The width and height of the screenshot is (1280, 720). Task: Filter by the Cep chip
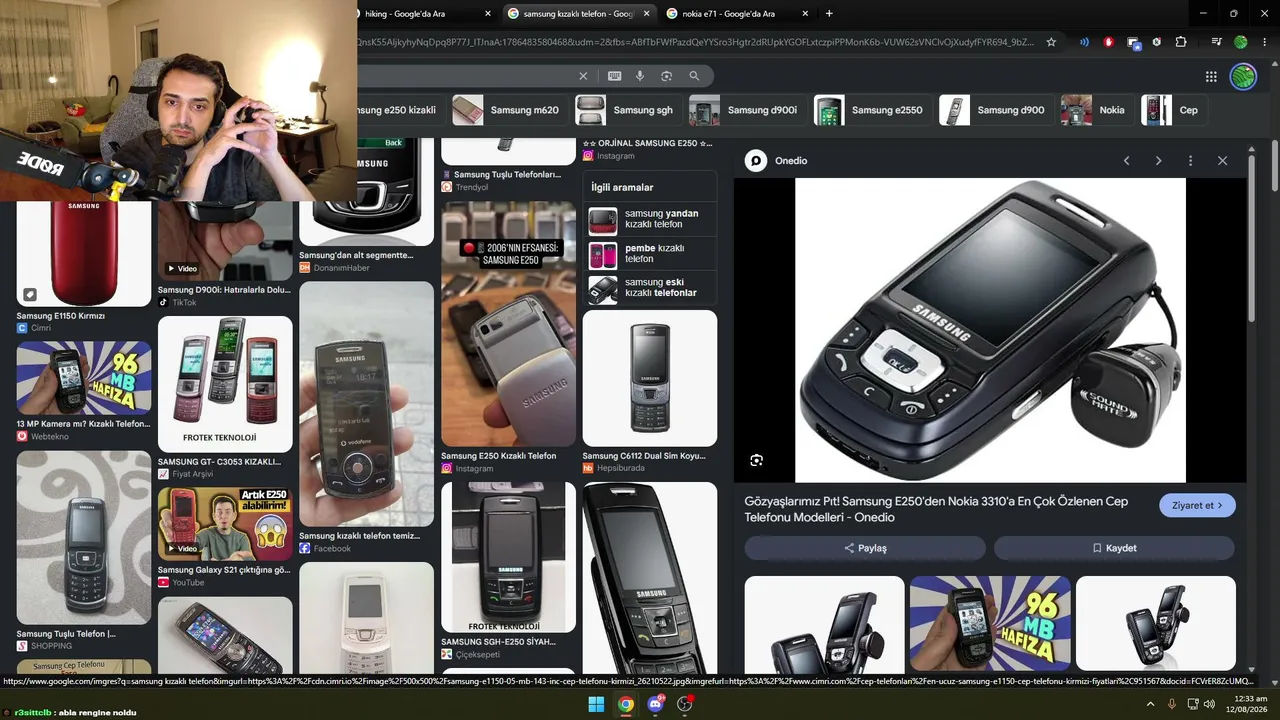point(1172,110)
